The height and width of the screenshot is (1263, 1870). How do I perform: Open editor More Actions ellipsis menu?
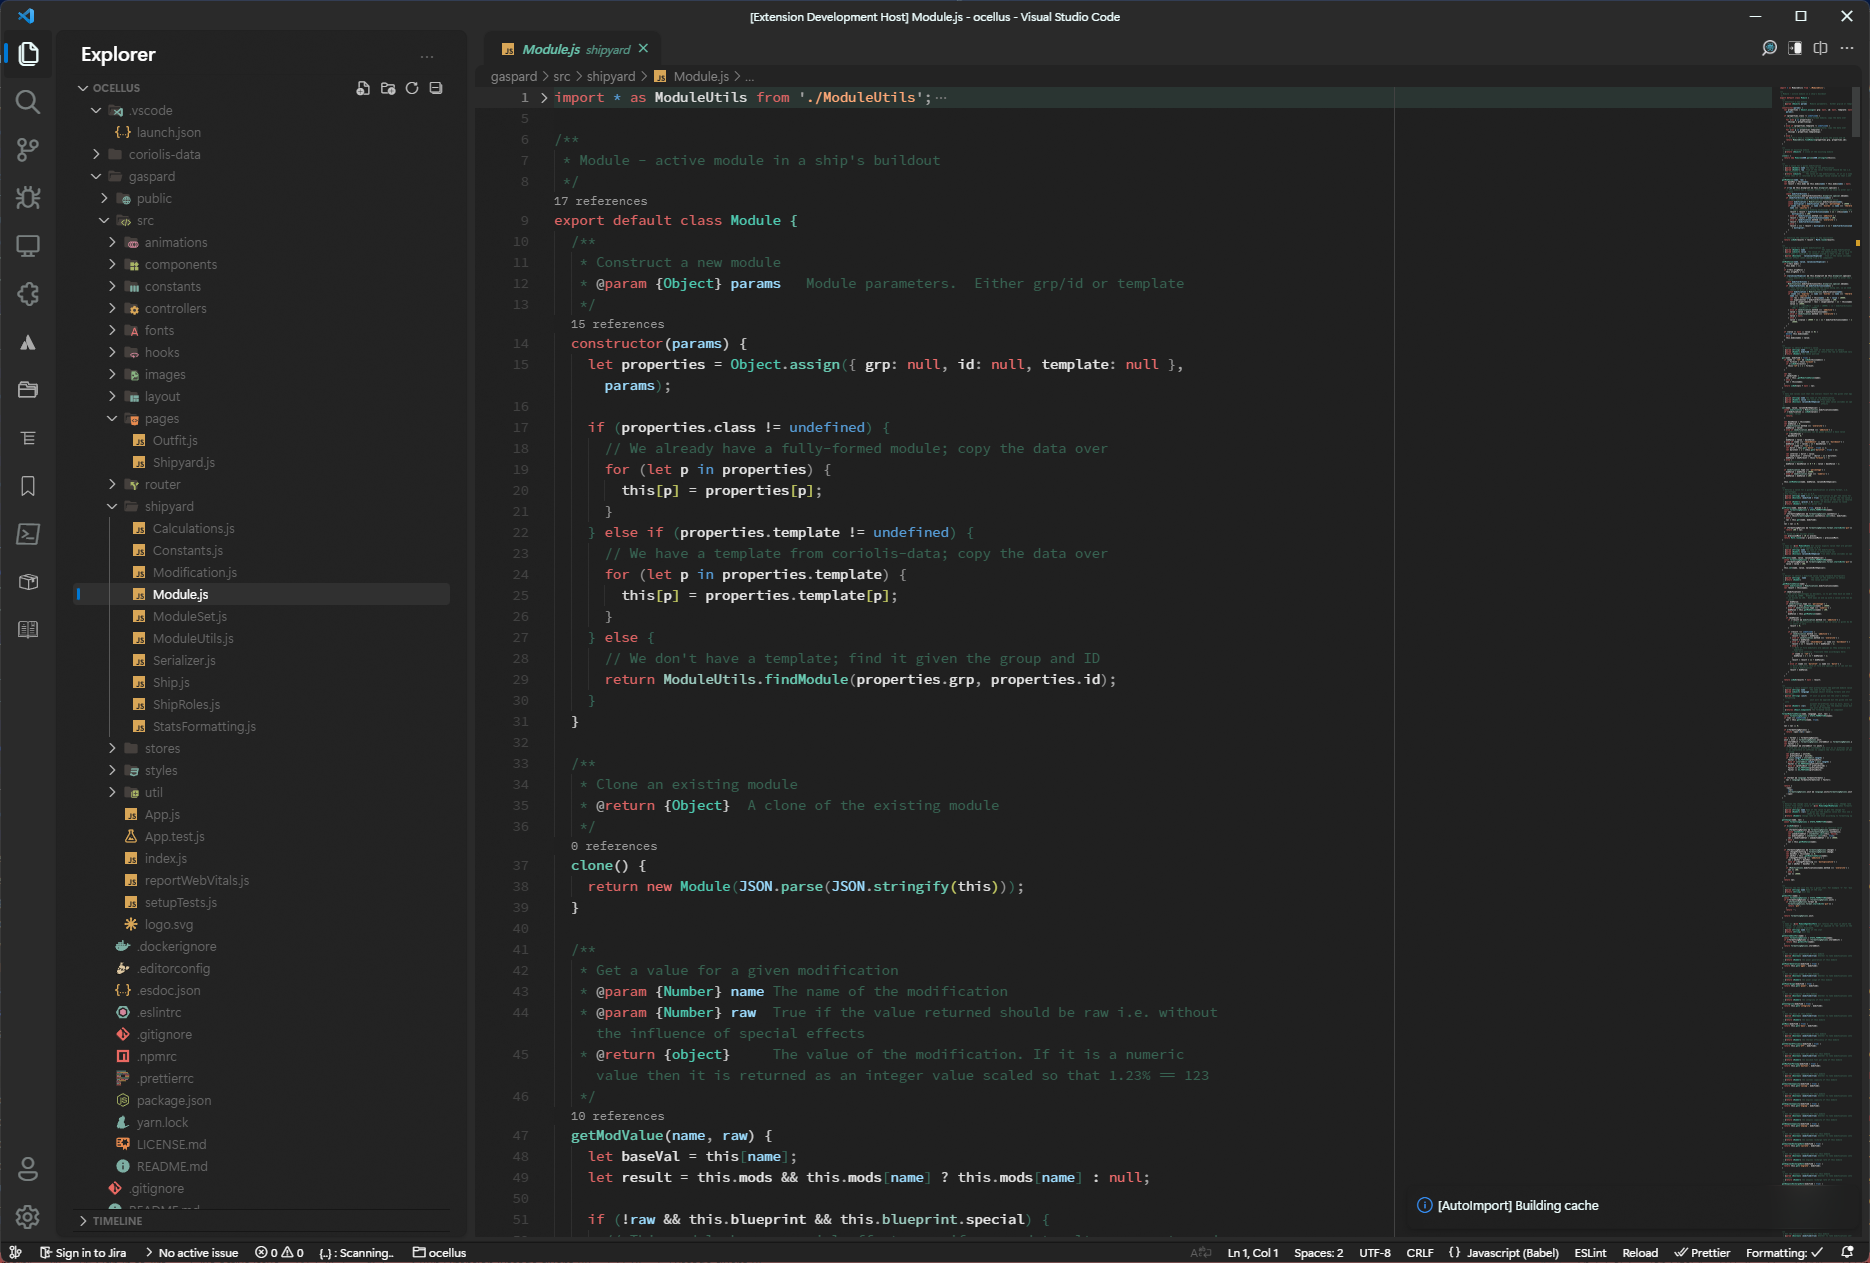coord(1847,48)
